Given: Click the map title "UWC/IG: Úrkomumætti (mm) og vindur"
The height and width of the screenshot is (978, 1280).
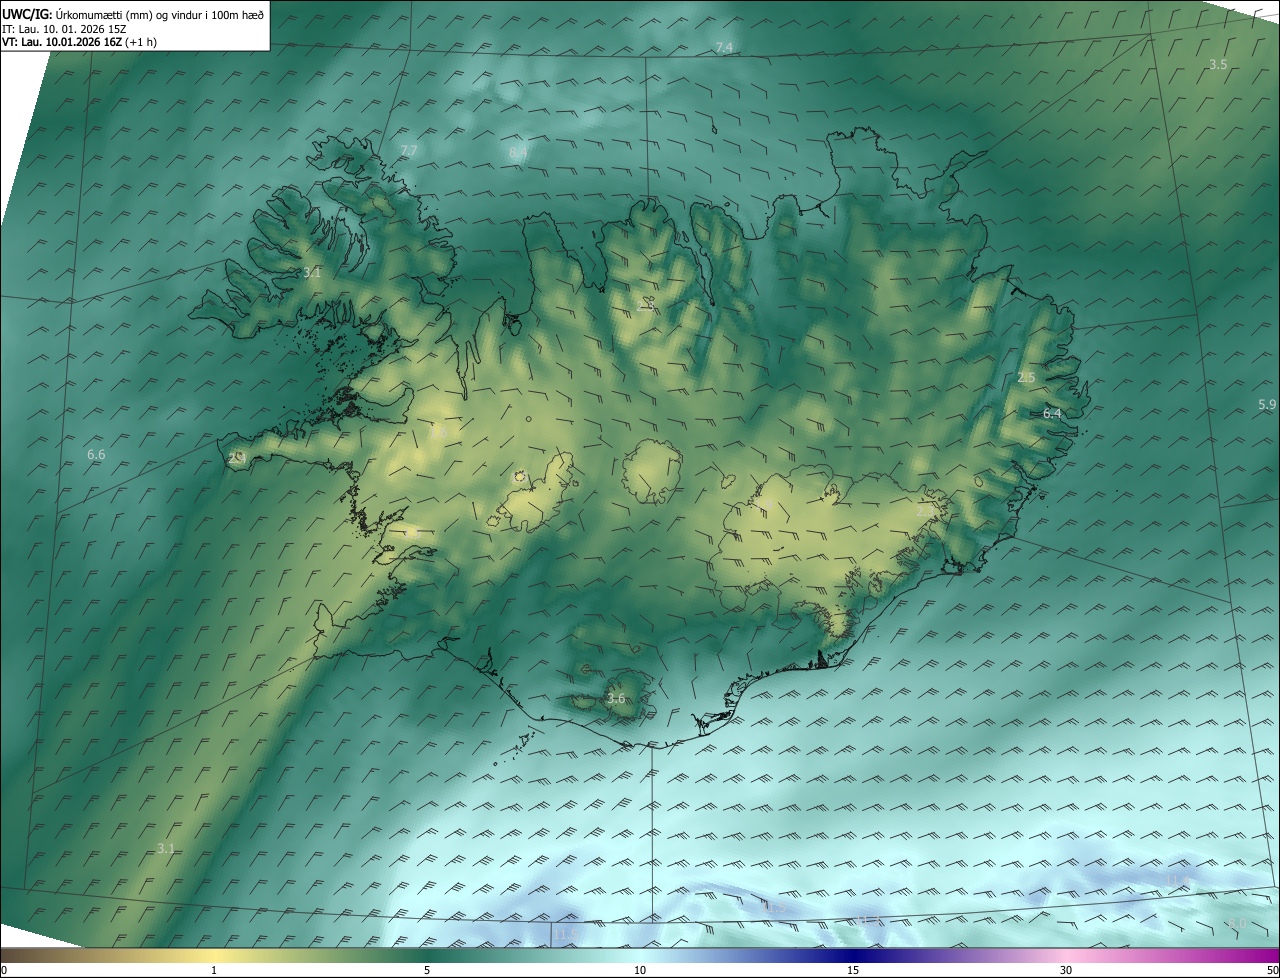Looking at the screenshot, I should point(133,14).
